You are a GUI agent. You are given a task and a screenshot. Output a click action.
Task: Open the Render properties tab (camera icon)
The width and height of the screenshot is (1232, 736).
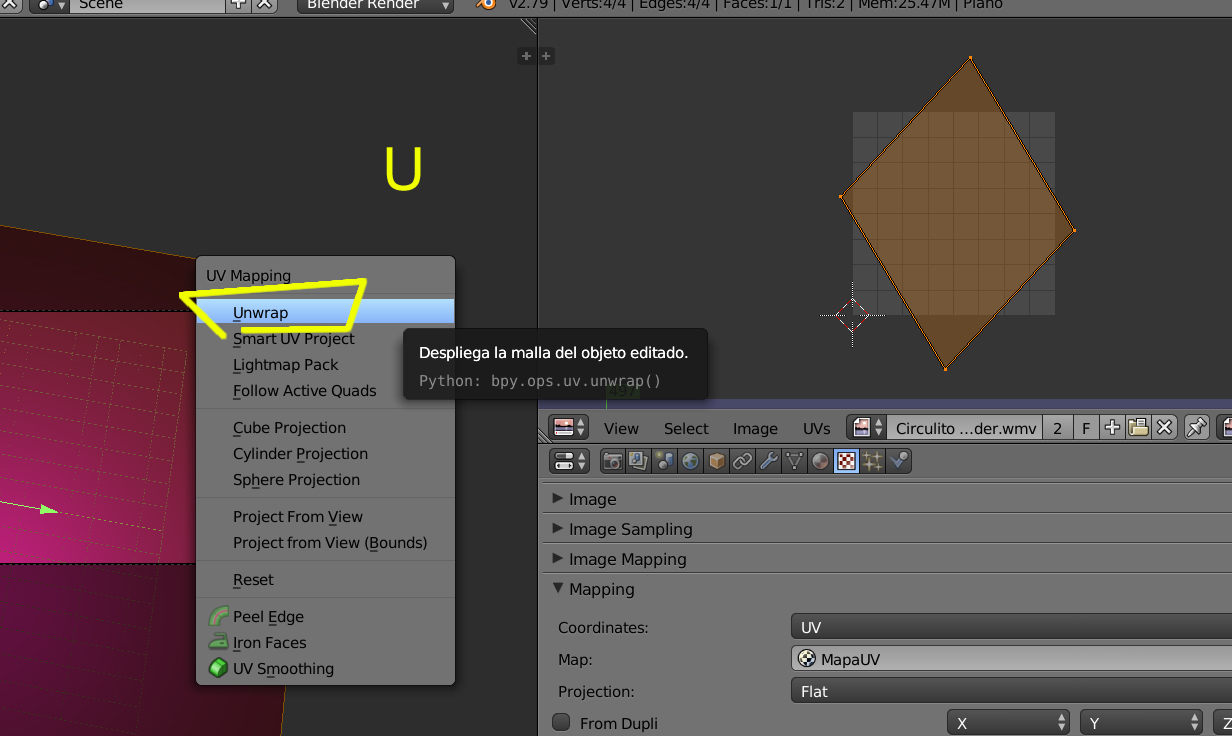tap(612, 461)
